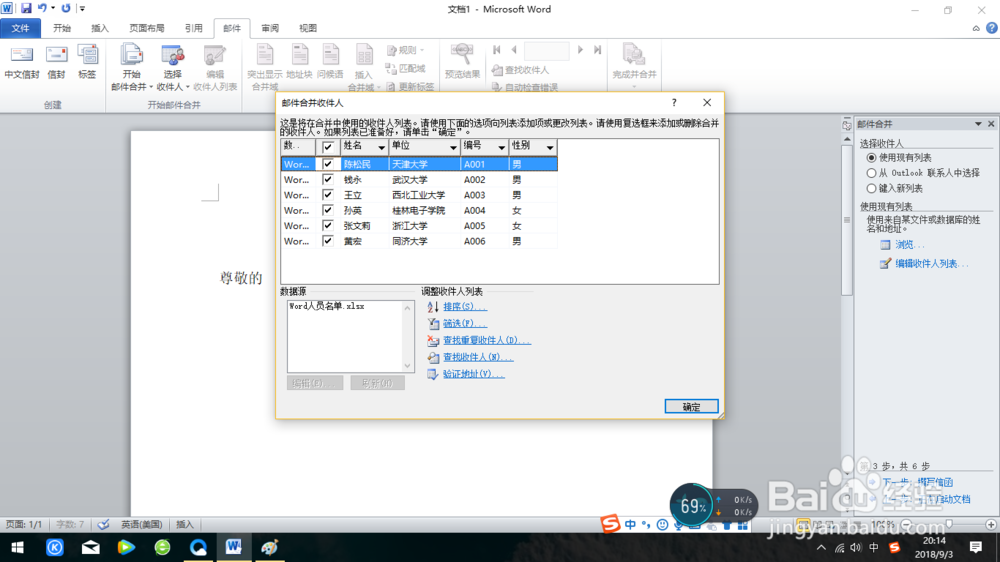Open 编号 column dropdown arrow
Viewport: 1000px width, 562px height.
[501, 147]
